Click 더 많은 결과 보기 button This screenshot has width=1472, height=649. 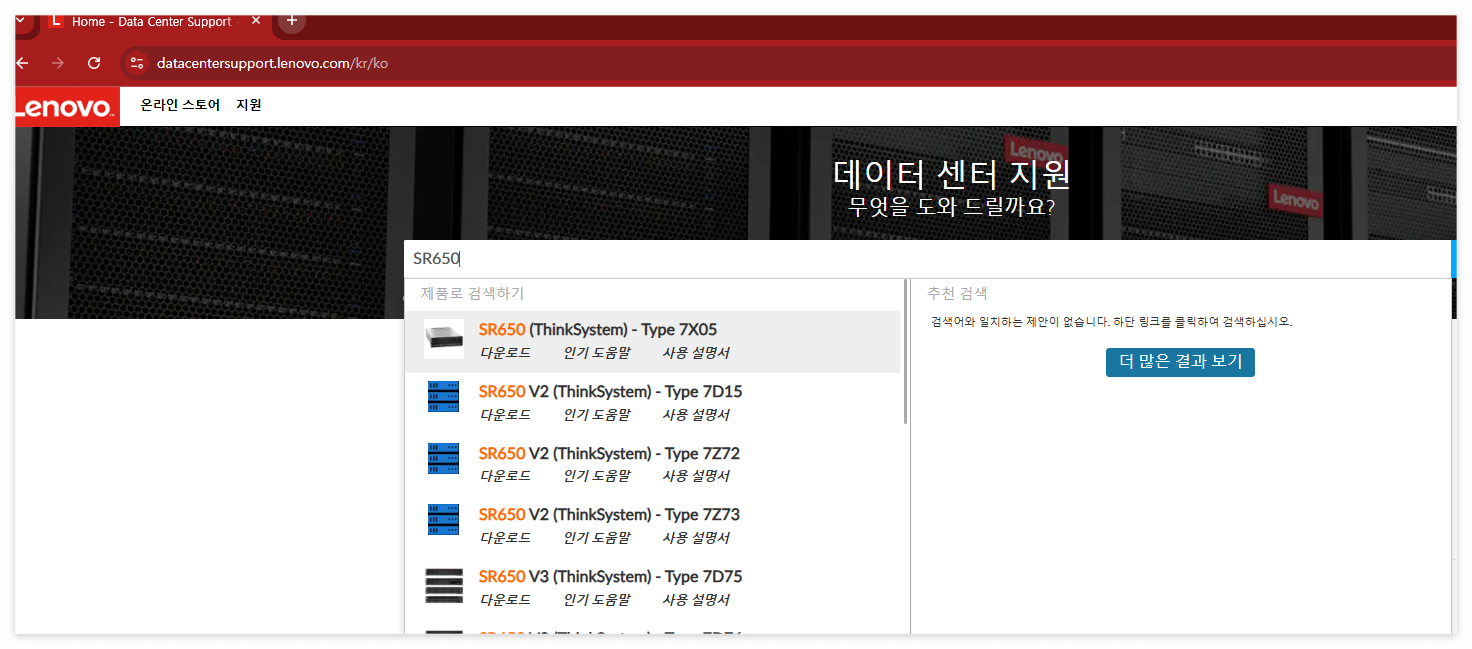pos(1180,362)
